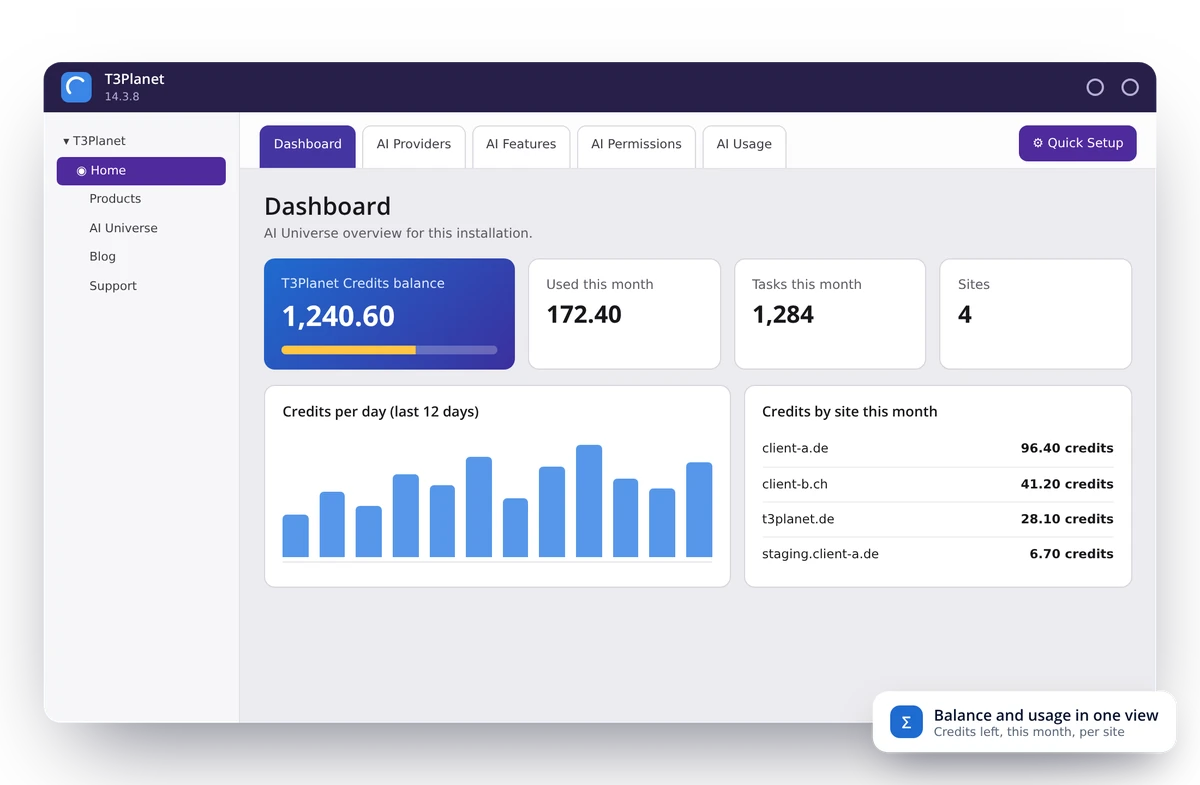Switch to the AI Features tab
Image resolution: width=1200 pixels, height=785 pixels.
(x=521, y=146)
